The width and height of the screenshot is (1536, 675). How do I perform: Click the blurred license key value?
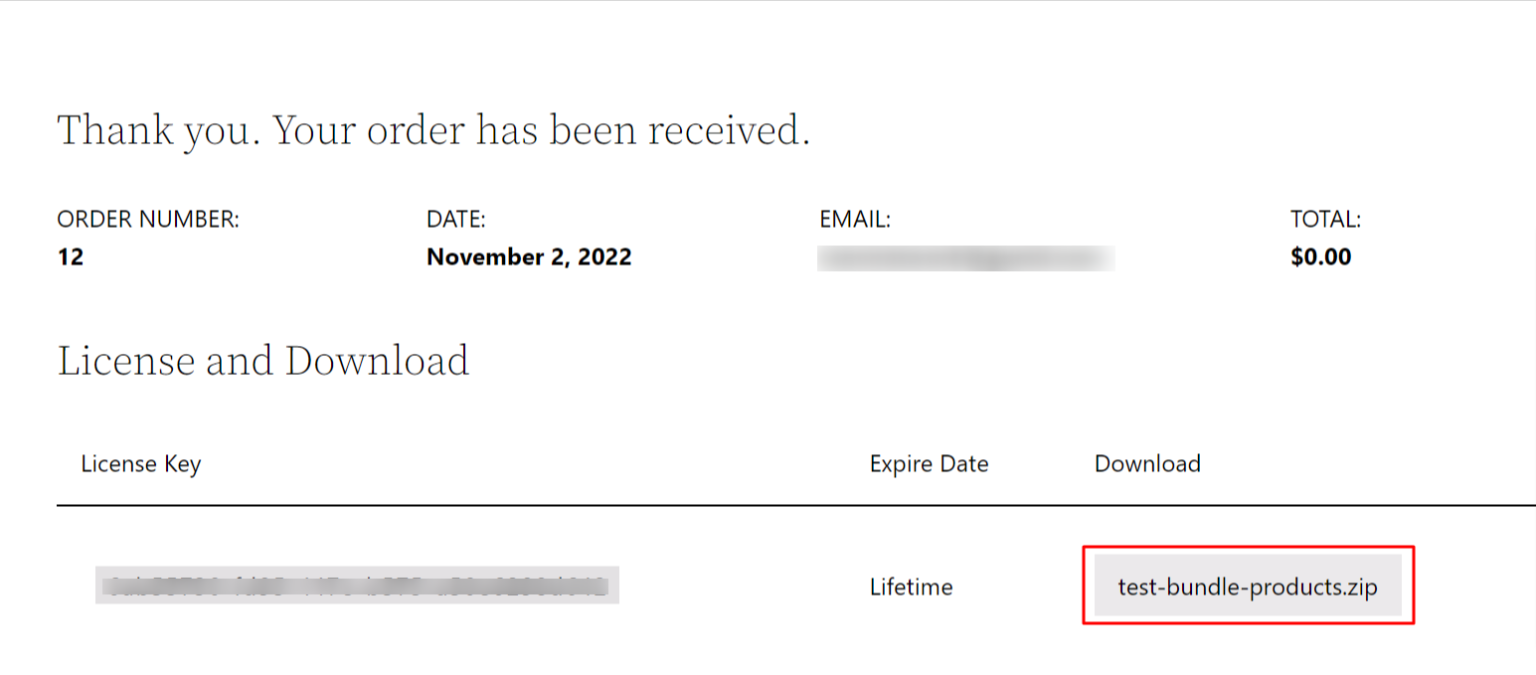point(357,585)
